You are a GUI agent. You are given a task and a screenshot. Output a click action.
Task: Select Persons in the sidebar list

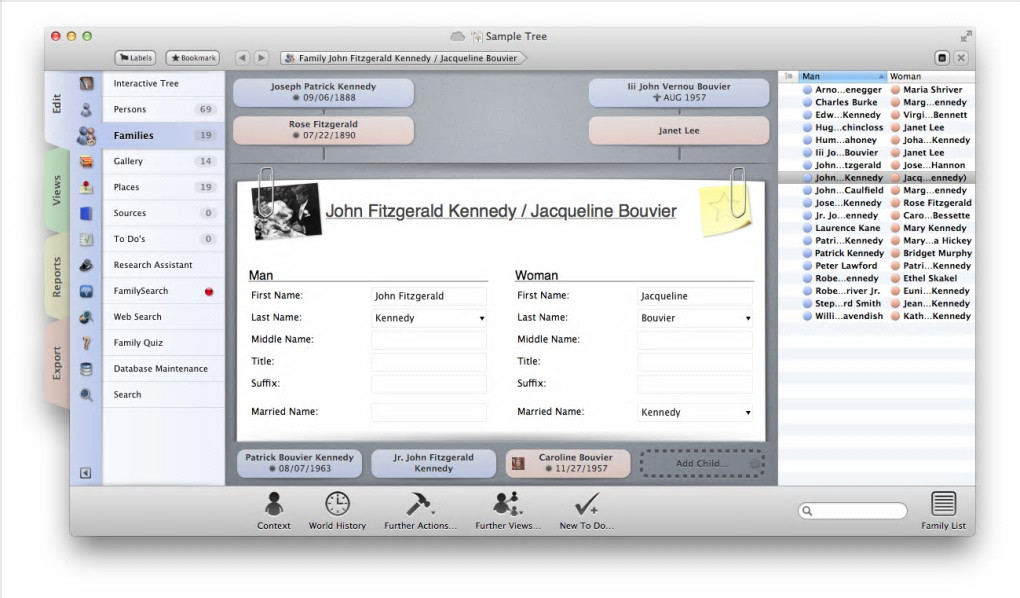coord(163,109)
